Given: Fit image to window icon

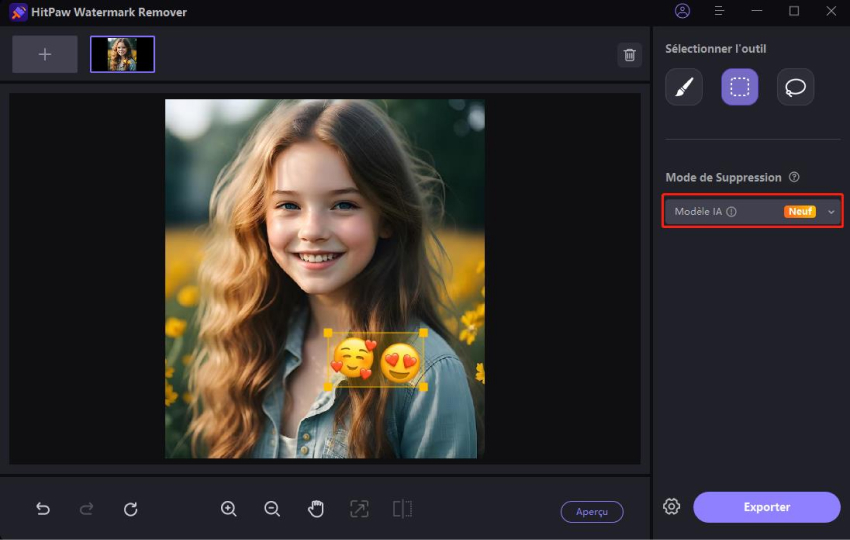Looking at the screenshot, I should (x=359, y=509).
